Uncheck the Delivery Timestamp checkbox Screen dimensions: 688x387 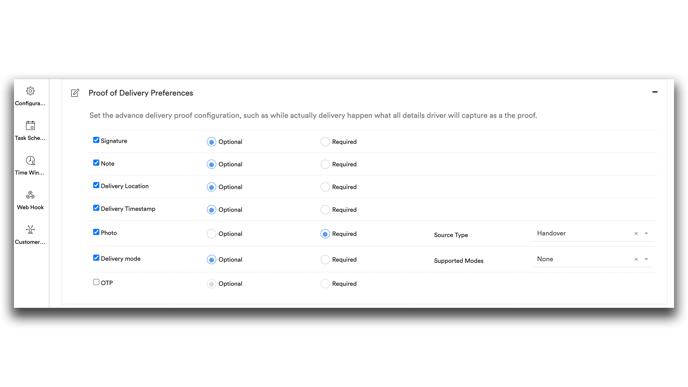coord(96,208)
